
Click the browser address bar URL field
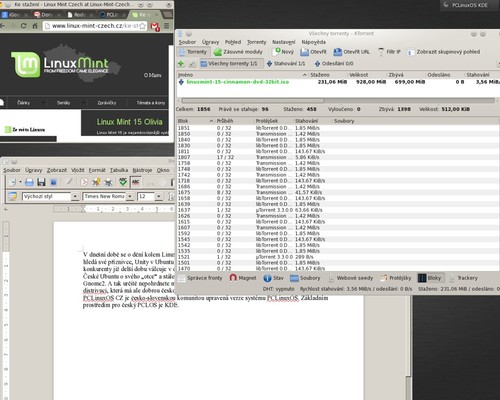tap(95, 26)
